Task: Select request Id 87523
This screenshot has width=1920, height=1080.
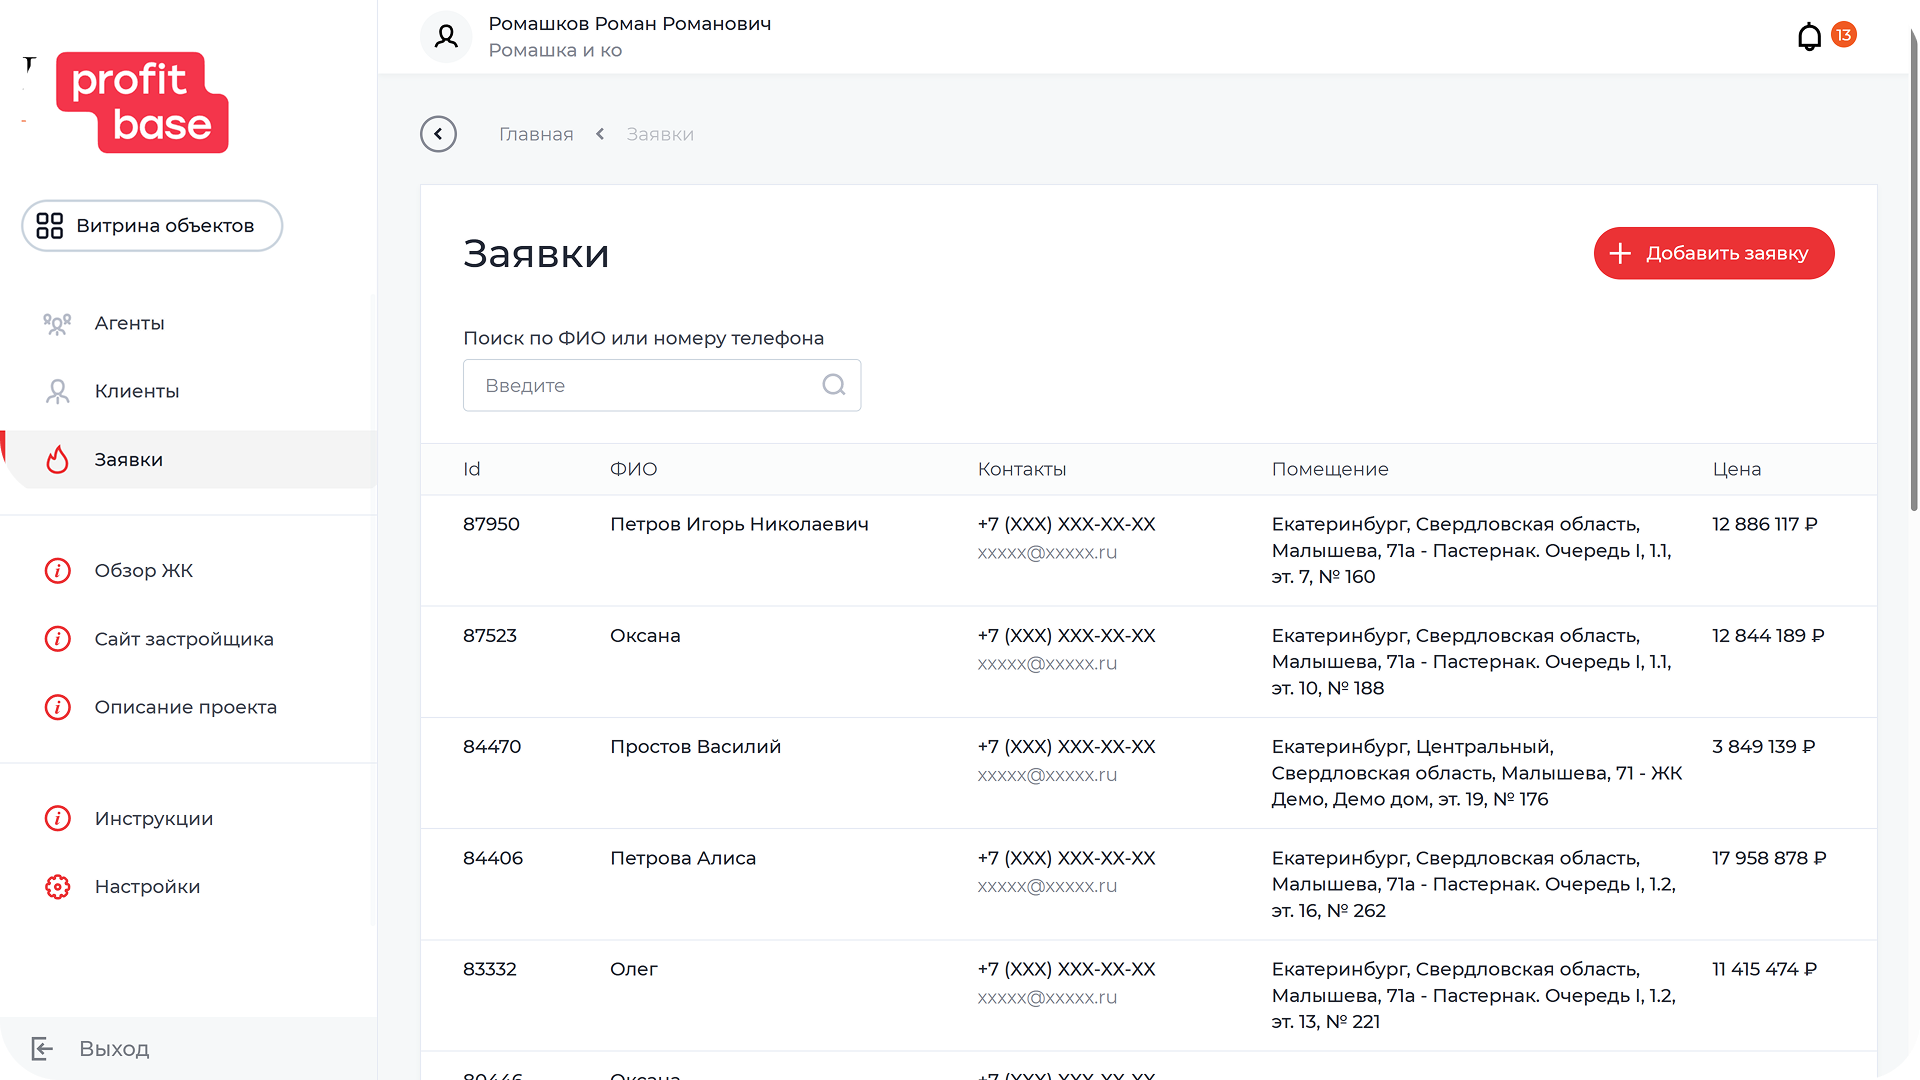Action: coord(490,635)
